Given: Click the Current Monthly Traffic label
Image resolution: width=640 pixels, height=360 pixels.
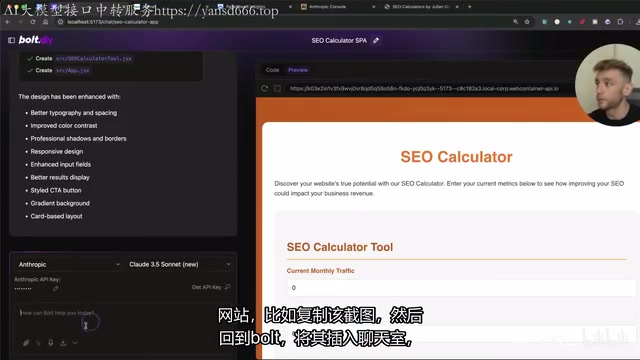Looking at the screenshot, I should click(320, 271).
